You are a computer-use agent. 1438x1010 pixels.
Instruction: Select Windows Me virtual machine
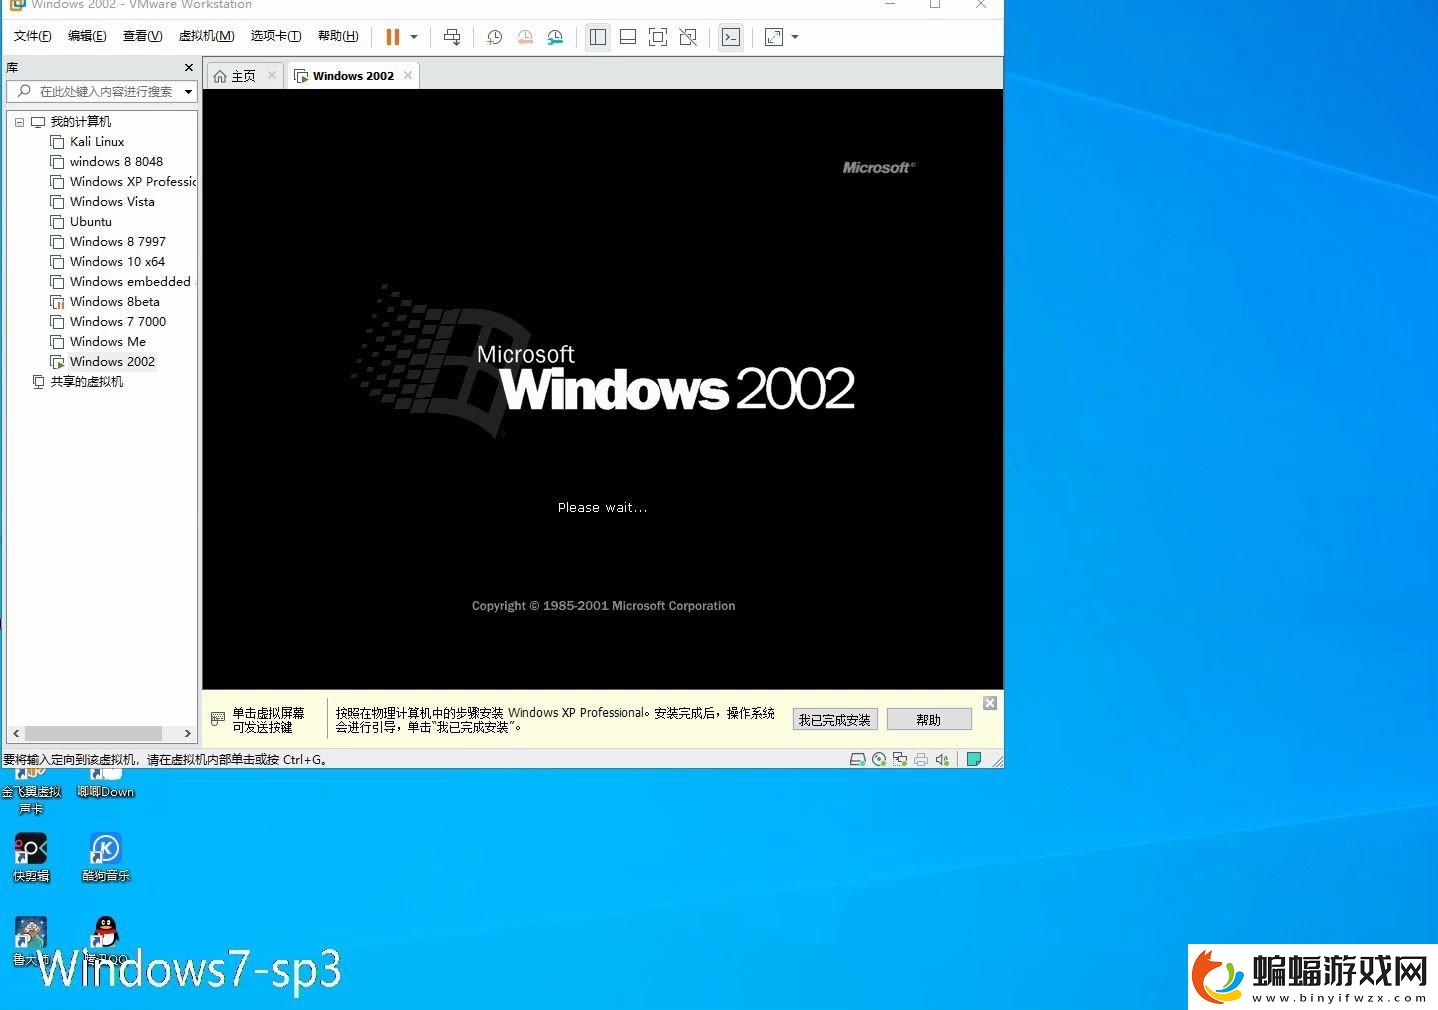click(x=107, y=342)
